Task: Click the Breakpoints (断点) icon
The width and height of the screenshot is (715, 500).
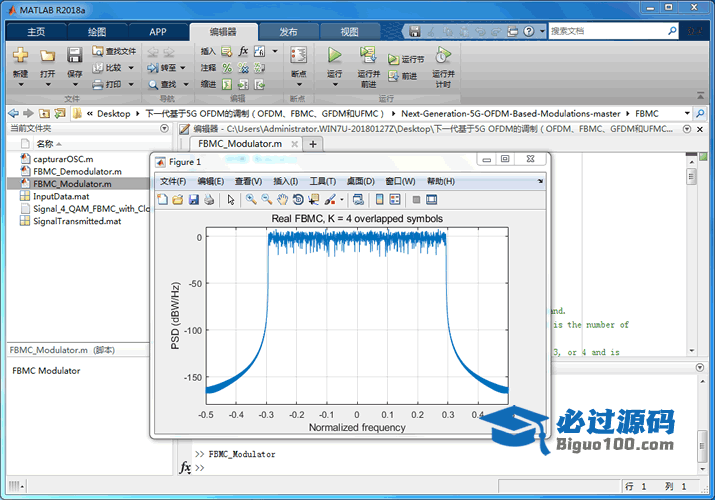Action: tap(298, 56)
